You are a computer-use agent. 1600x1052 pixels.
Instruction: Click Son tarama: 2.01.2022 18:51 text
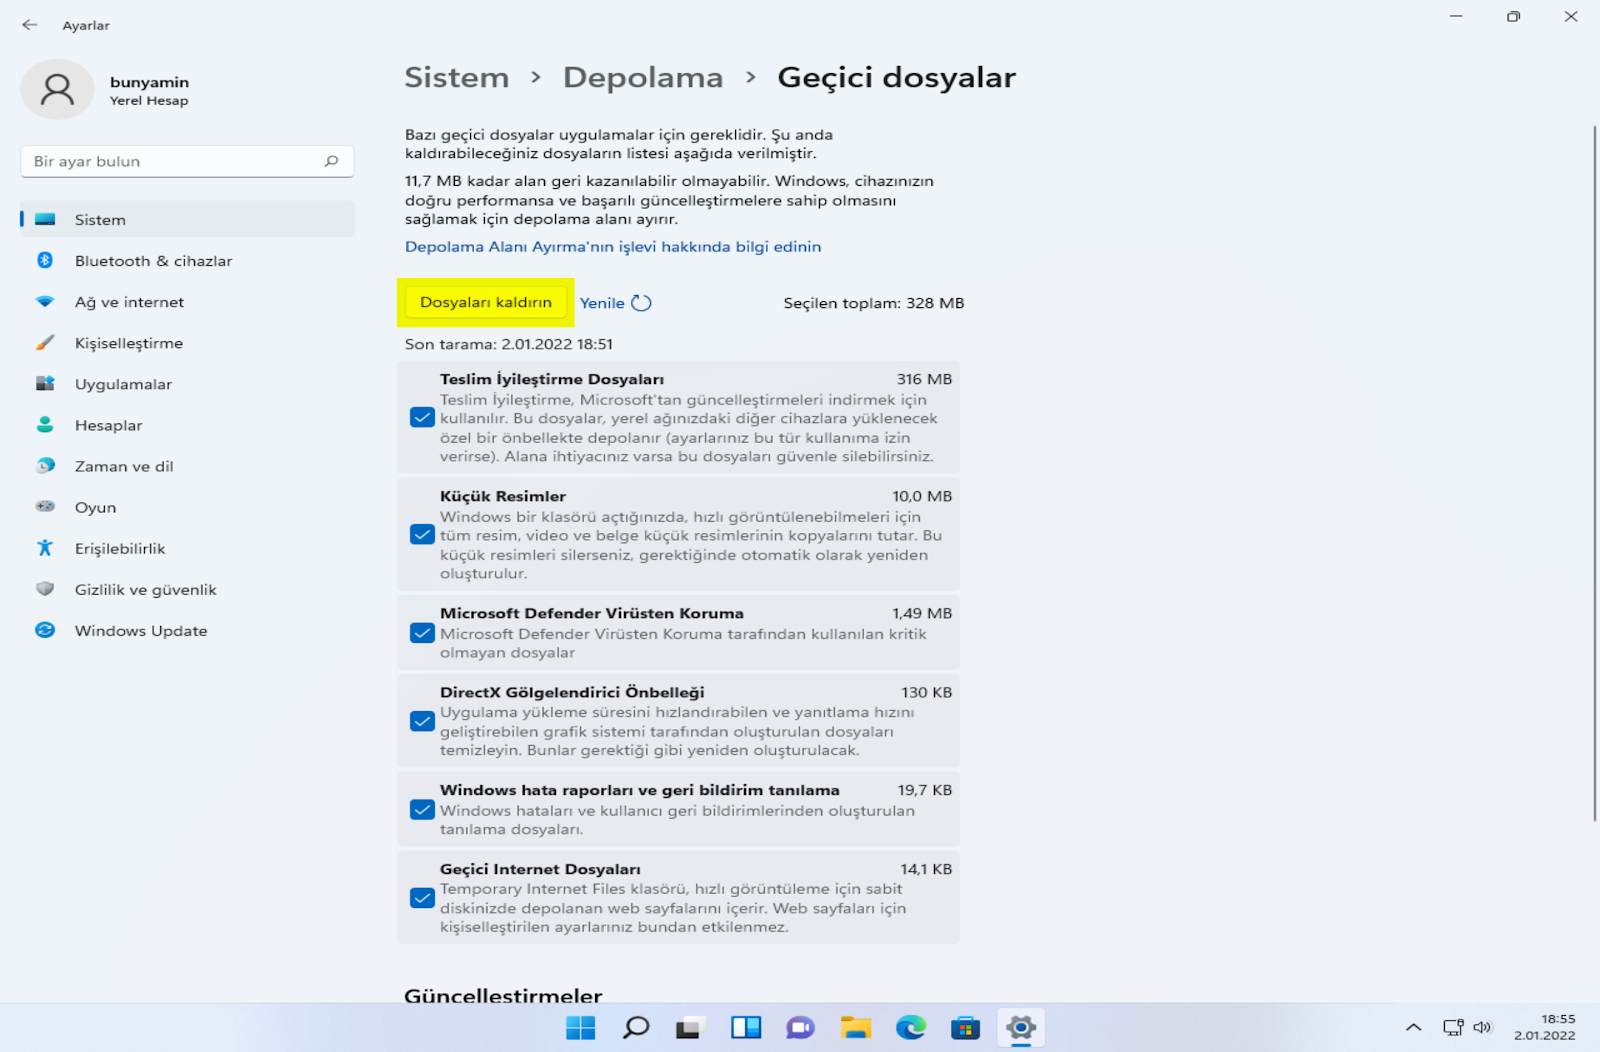[x=509, y=344]
